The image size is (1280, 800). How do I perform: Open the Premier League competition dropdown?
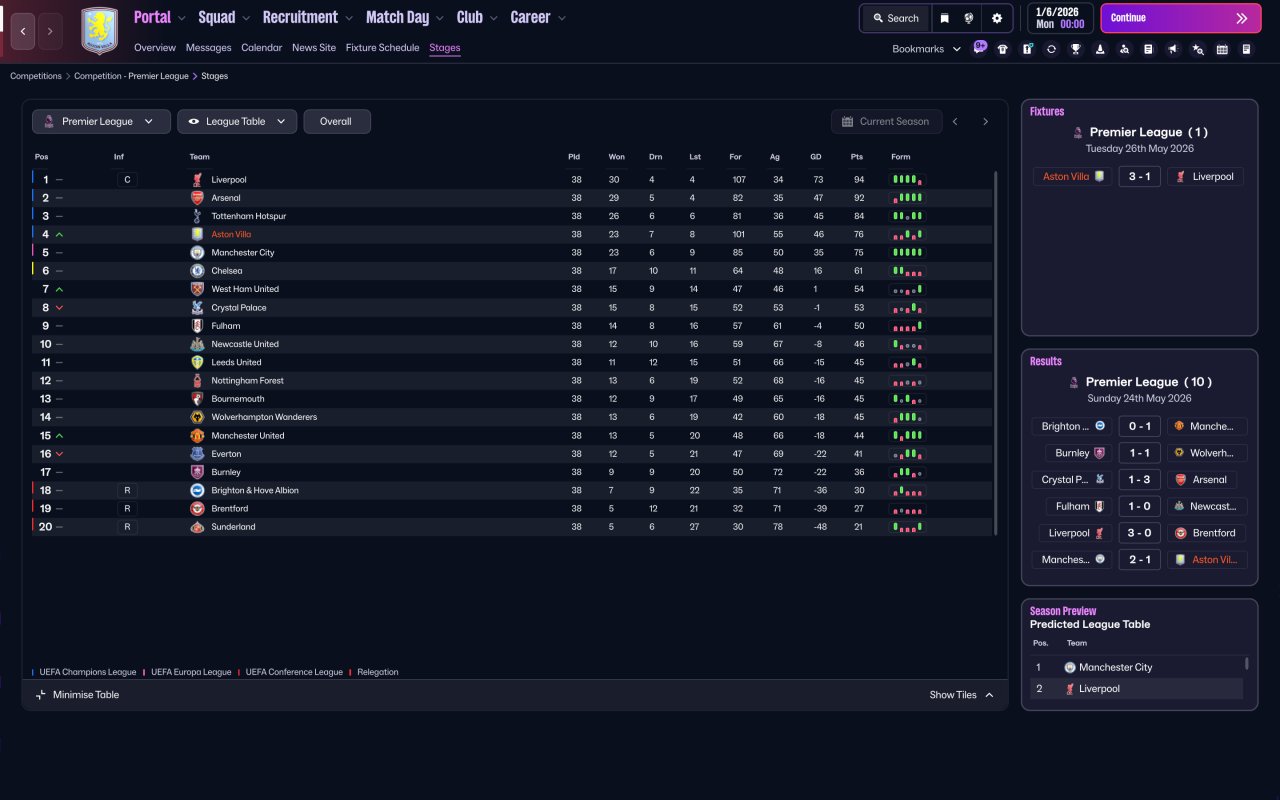pyautogui.click(x=101, y=122)
